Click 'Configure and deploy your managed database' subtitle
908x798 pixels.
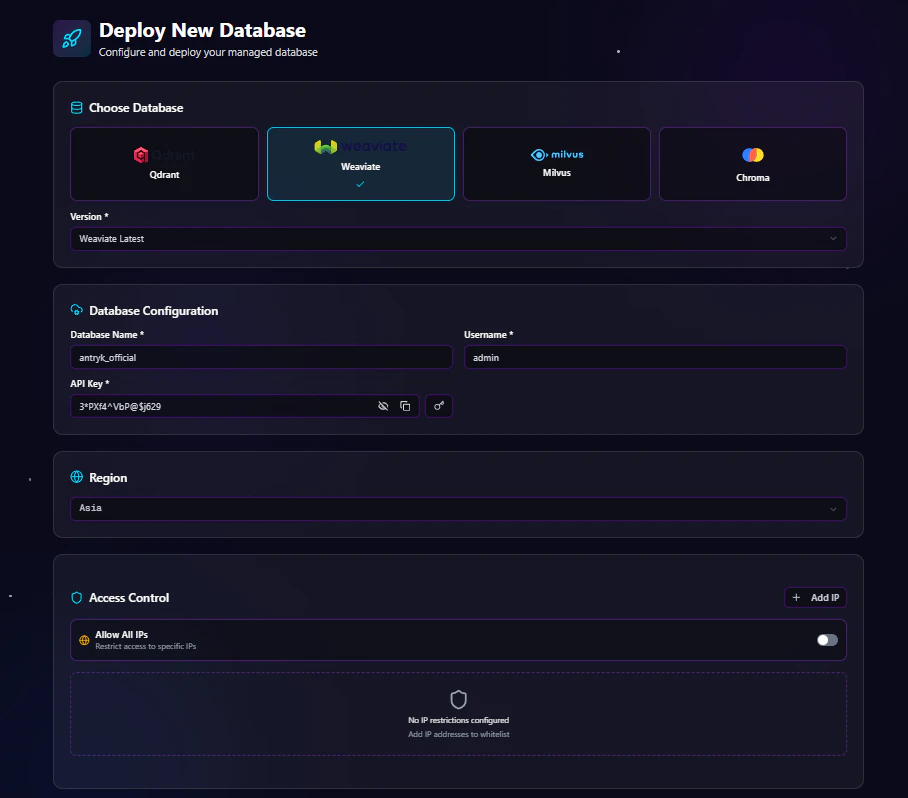(208, 52)
